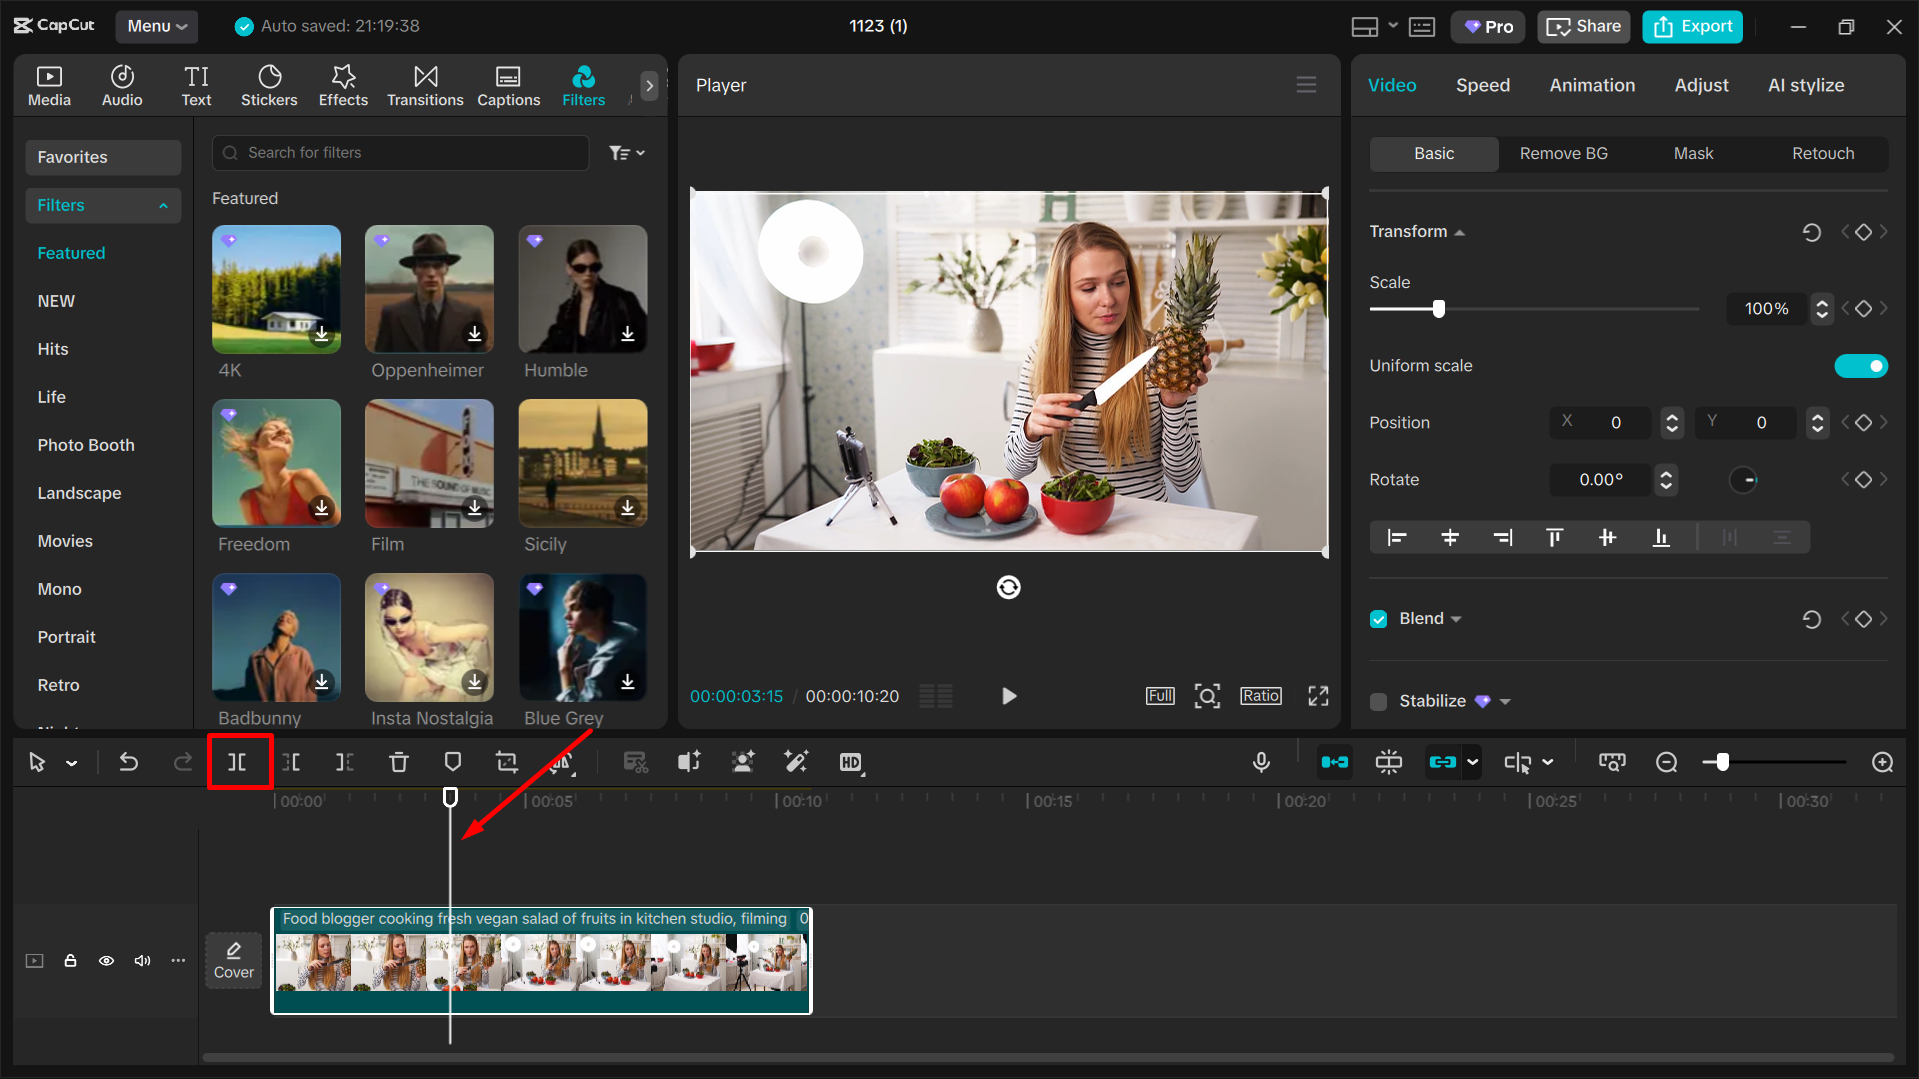Viewport: 1919px width, 1079px height.
Task: Click the Export button
Action: pyautogui.click(x=1691, y=26)
